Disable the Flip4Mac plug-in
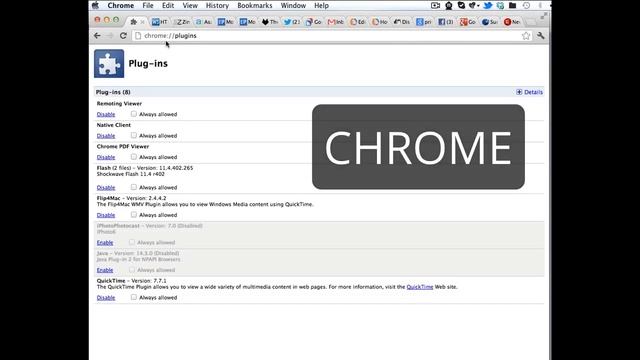This screenshot has height=360, width=640. tap(106, 215)
